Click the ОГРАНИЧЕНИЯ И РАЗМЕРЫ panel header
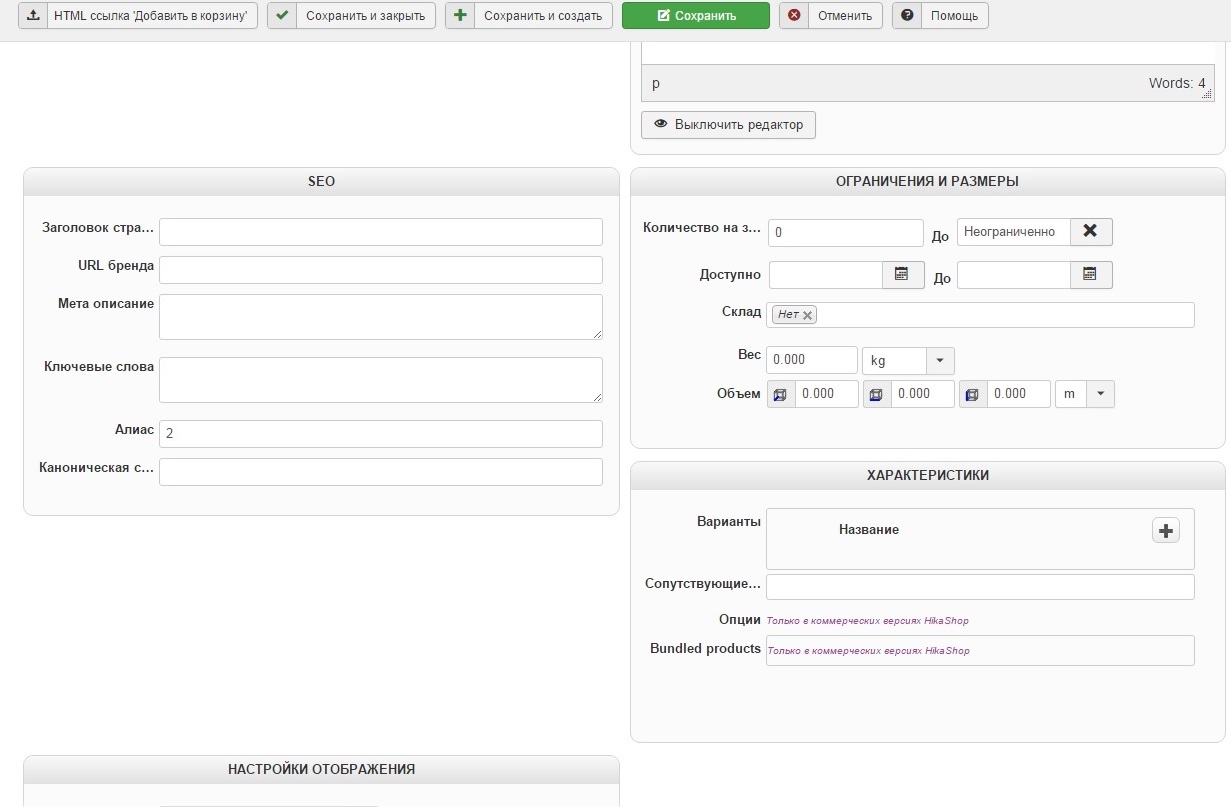1231x807 pixels. [928, 182]
